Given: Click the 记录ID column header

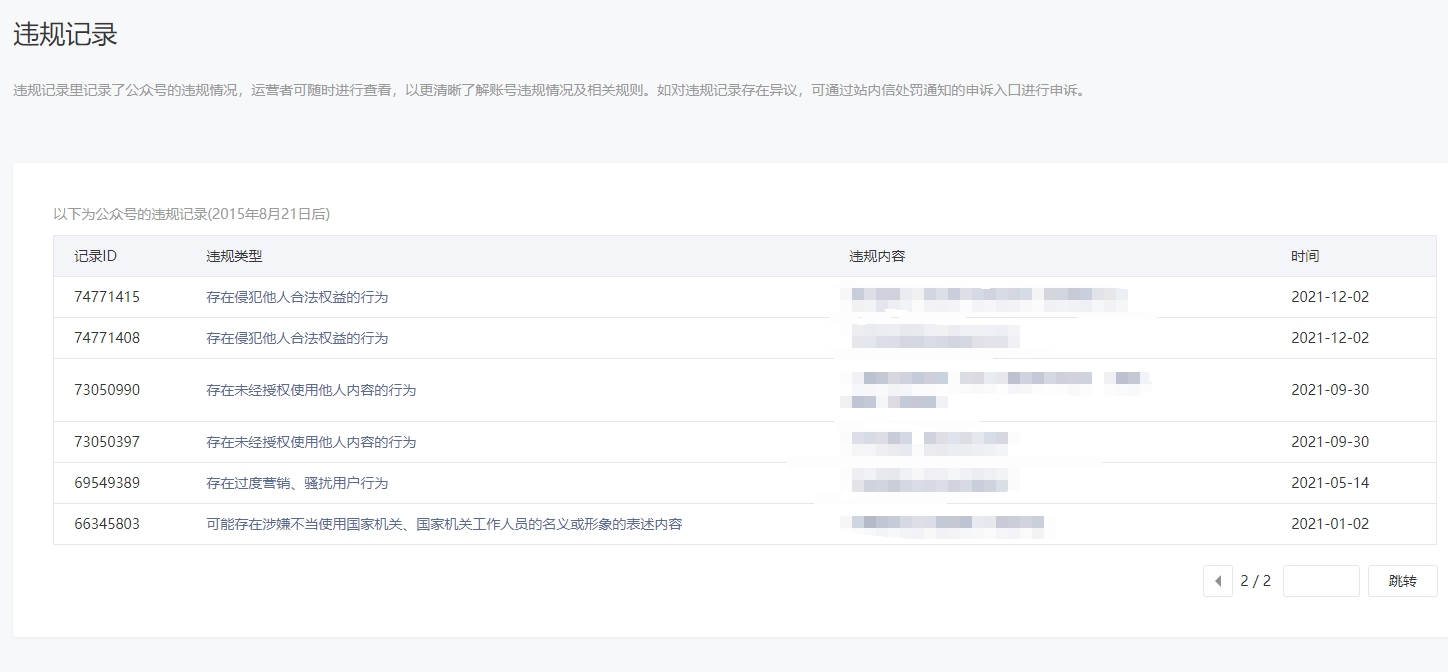Looking at the screenshot, I should pos(96,256).
